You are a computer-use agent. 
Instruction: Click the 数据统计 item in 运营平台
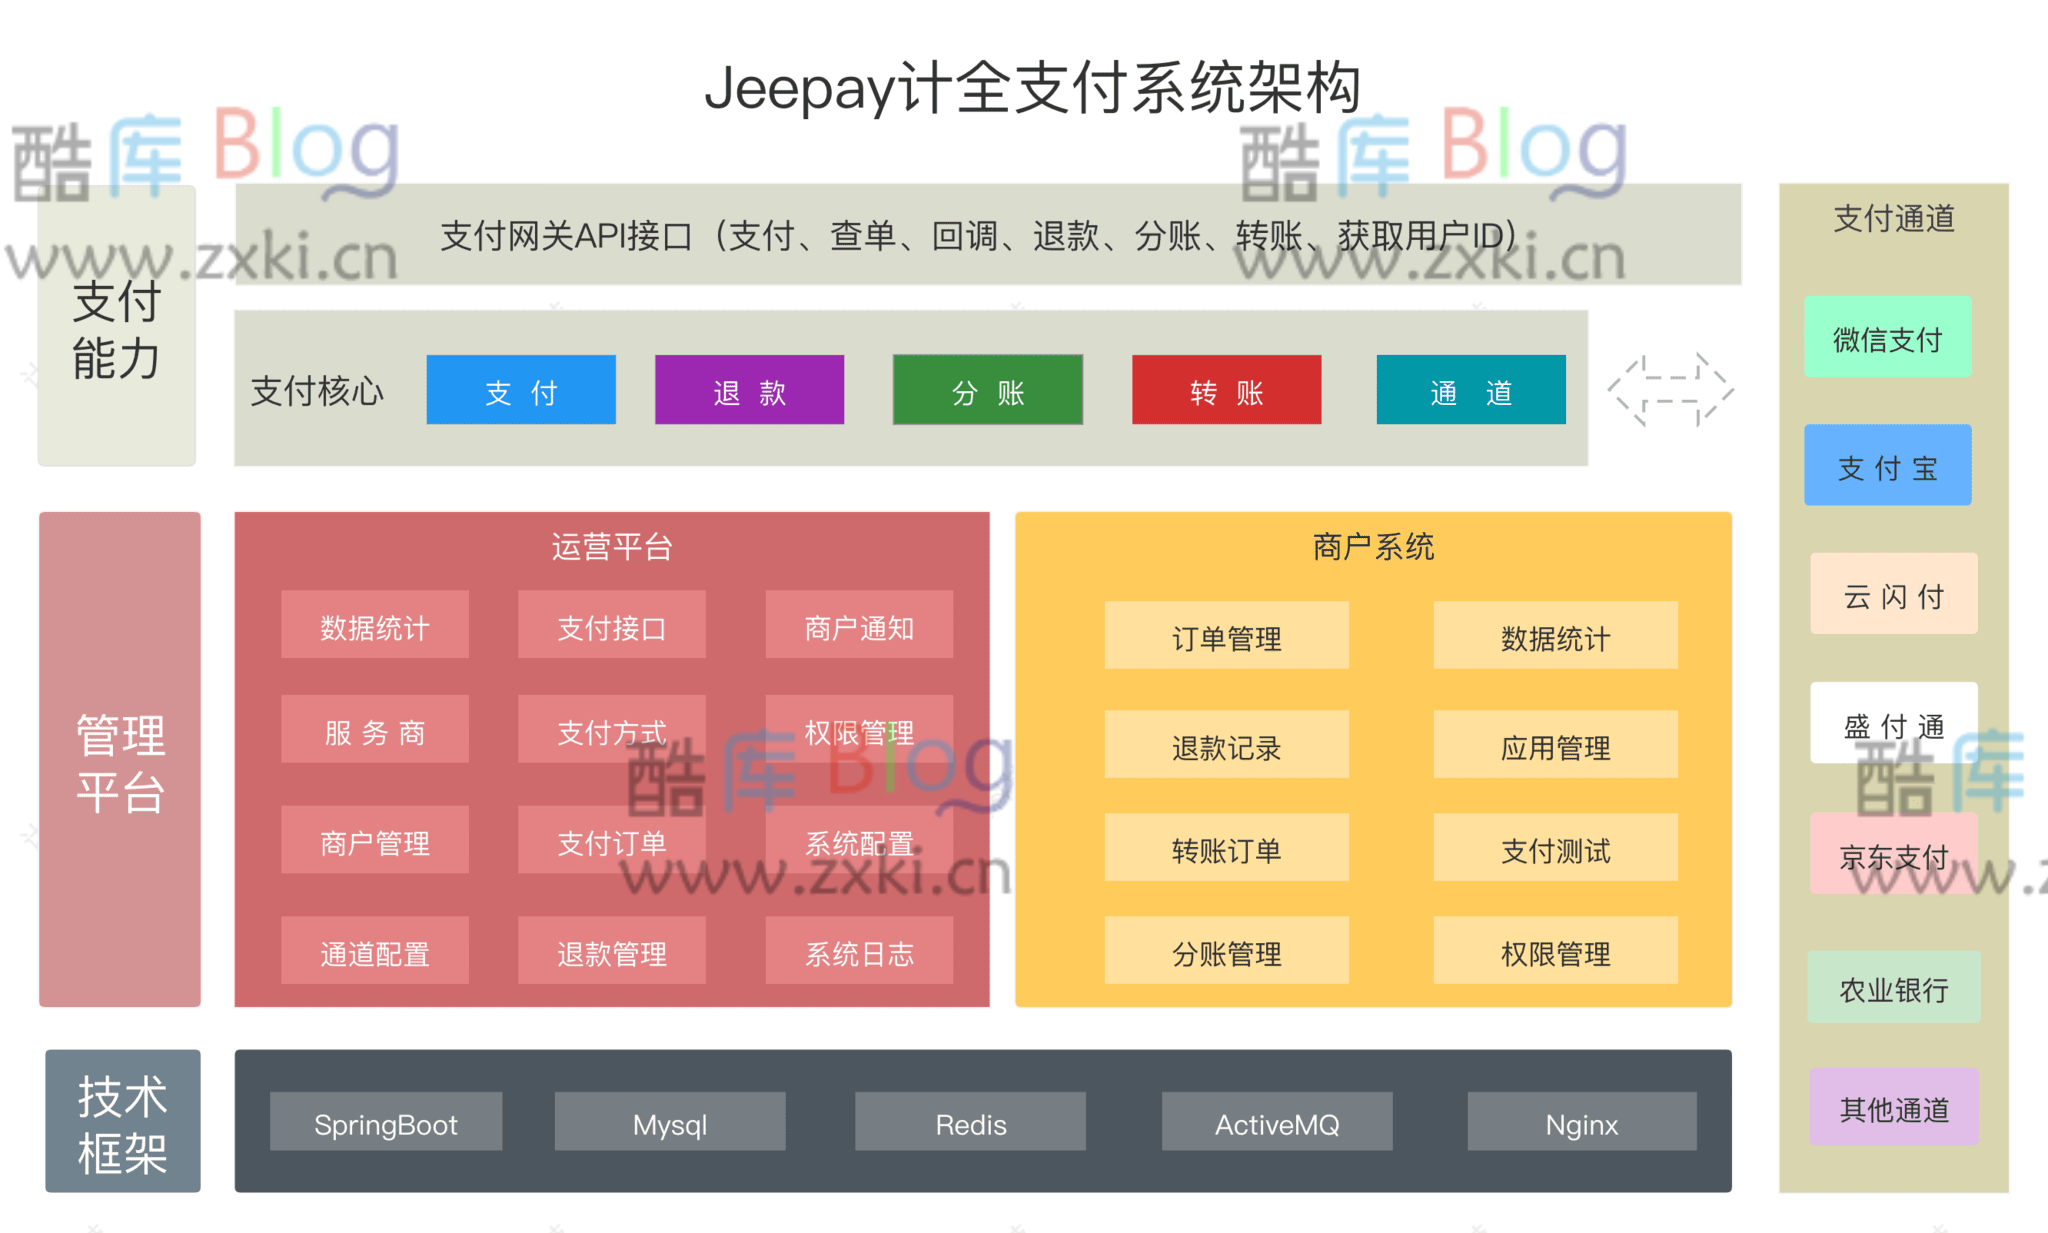click(x=375, y=626)
